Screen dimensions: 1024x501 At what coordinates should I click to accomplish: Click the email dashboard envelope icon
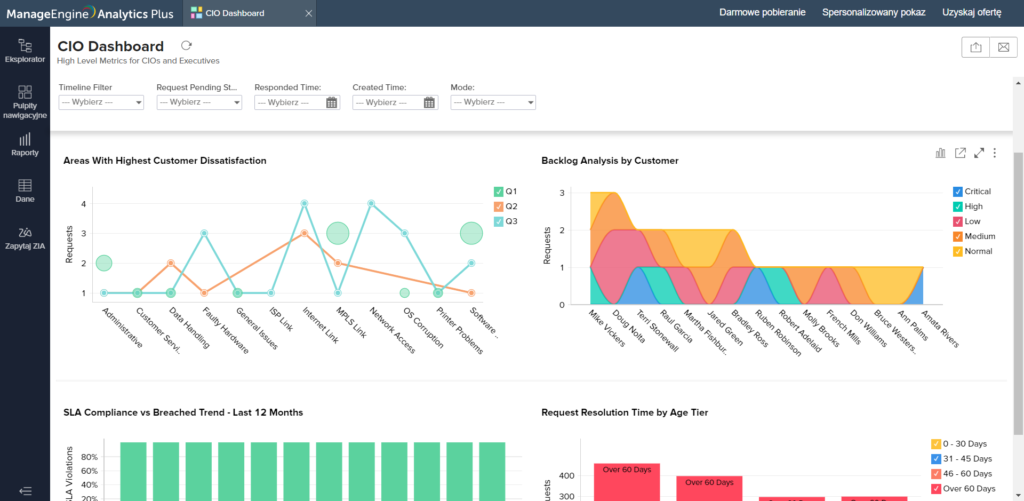(1003, 48)
